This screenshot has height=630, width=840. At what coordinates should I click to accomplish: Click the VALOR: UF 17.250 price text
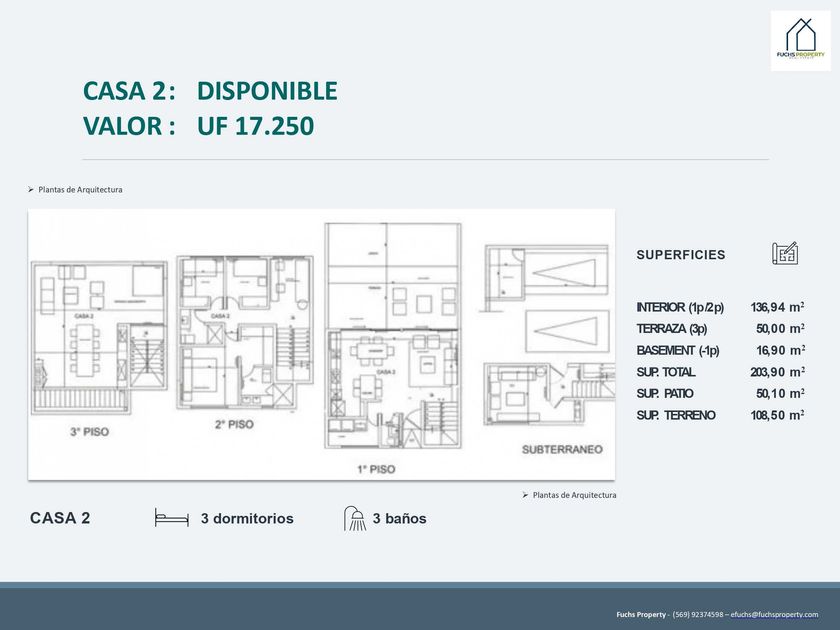pos(199,126)
